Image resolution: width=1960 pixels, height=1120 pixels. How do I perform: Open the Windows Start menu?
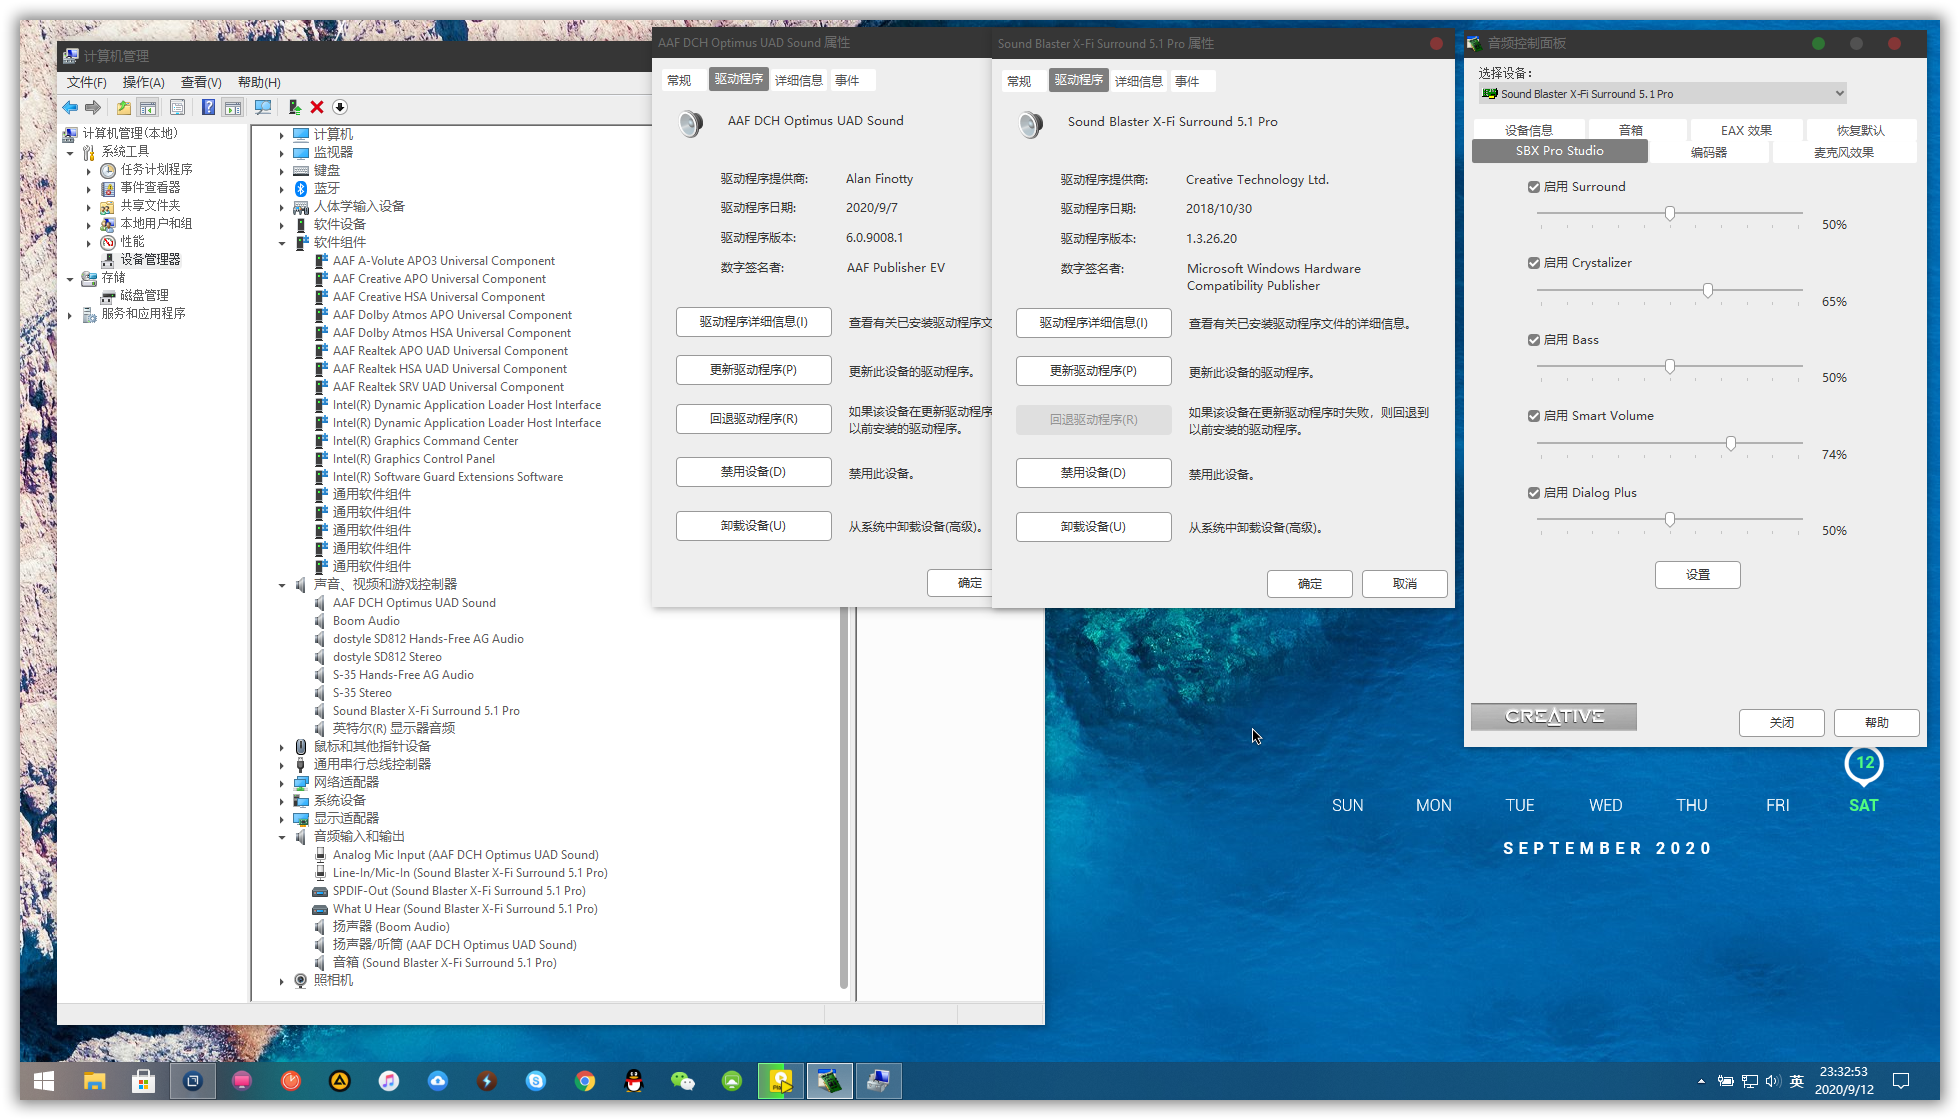point(44,1081)
